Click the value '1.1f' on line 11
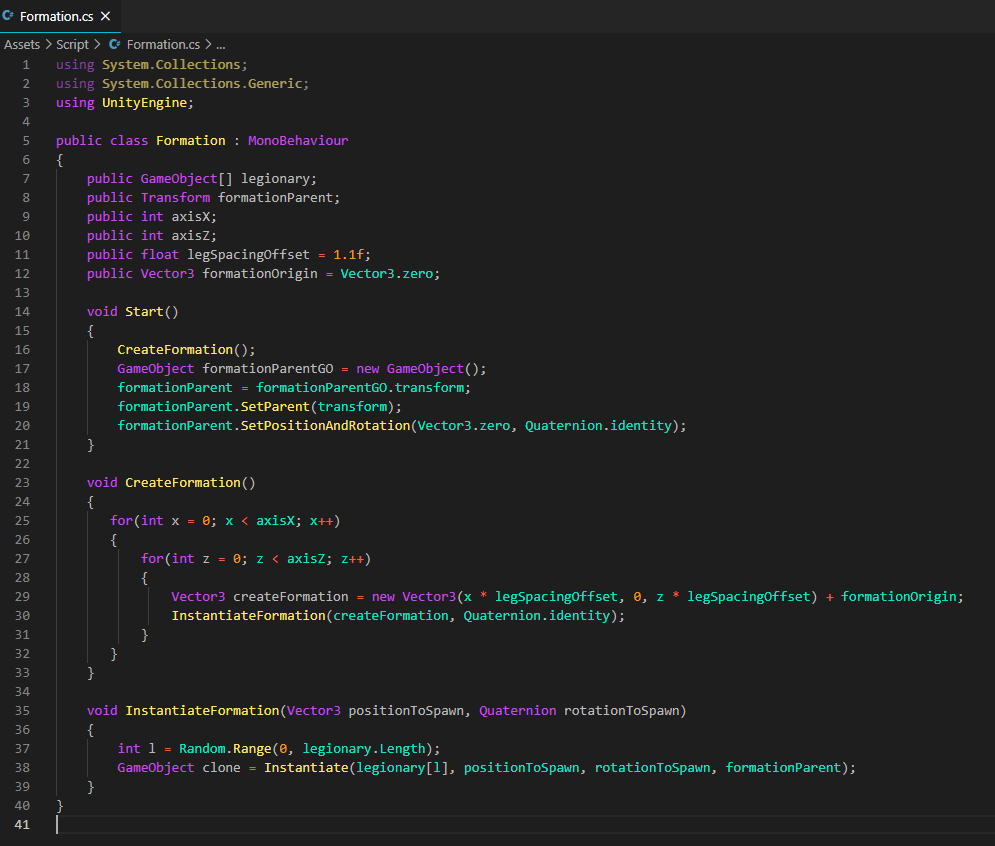Screen dimensions: 995x846 click(x=348, y=254)
